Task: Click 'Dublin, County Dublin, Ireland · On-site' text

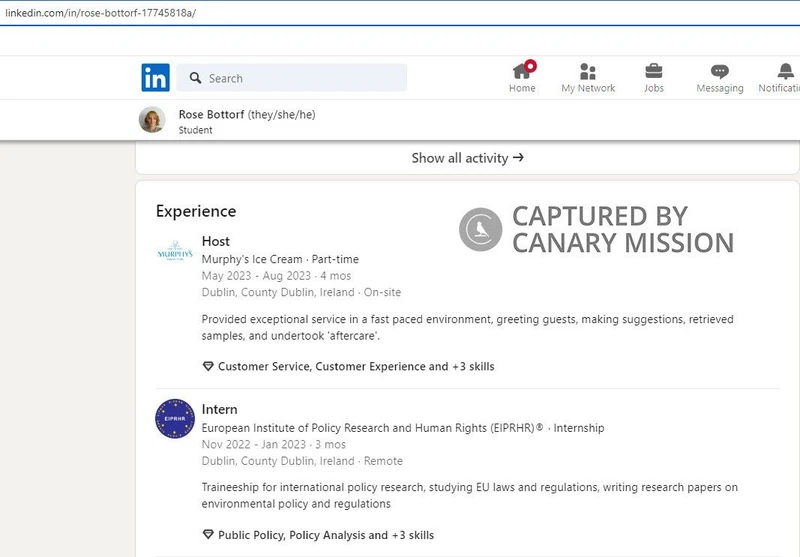Action: tap(301, 292)
